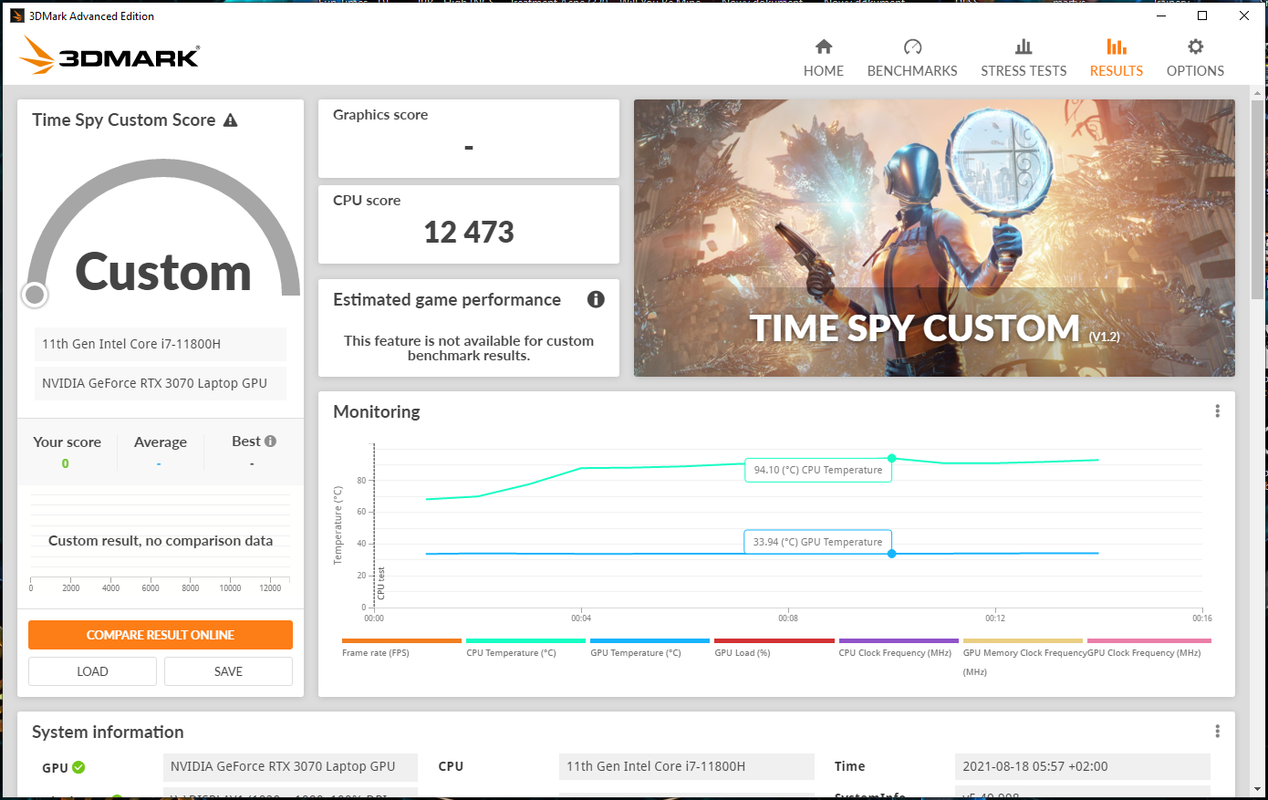The height and width of the screenshot is (800, 1268).
Task: Open the Home tab
Action: [x=823, y=58]
